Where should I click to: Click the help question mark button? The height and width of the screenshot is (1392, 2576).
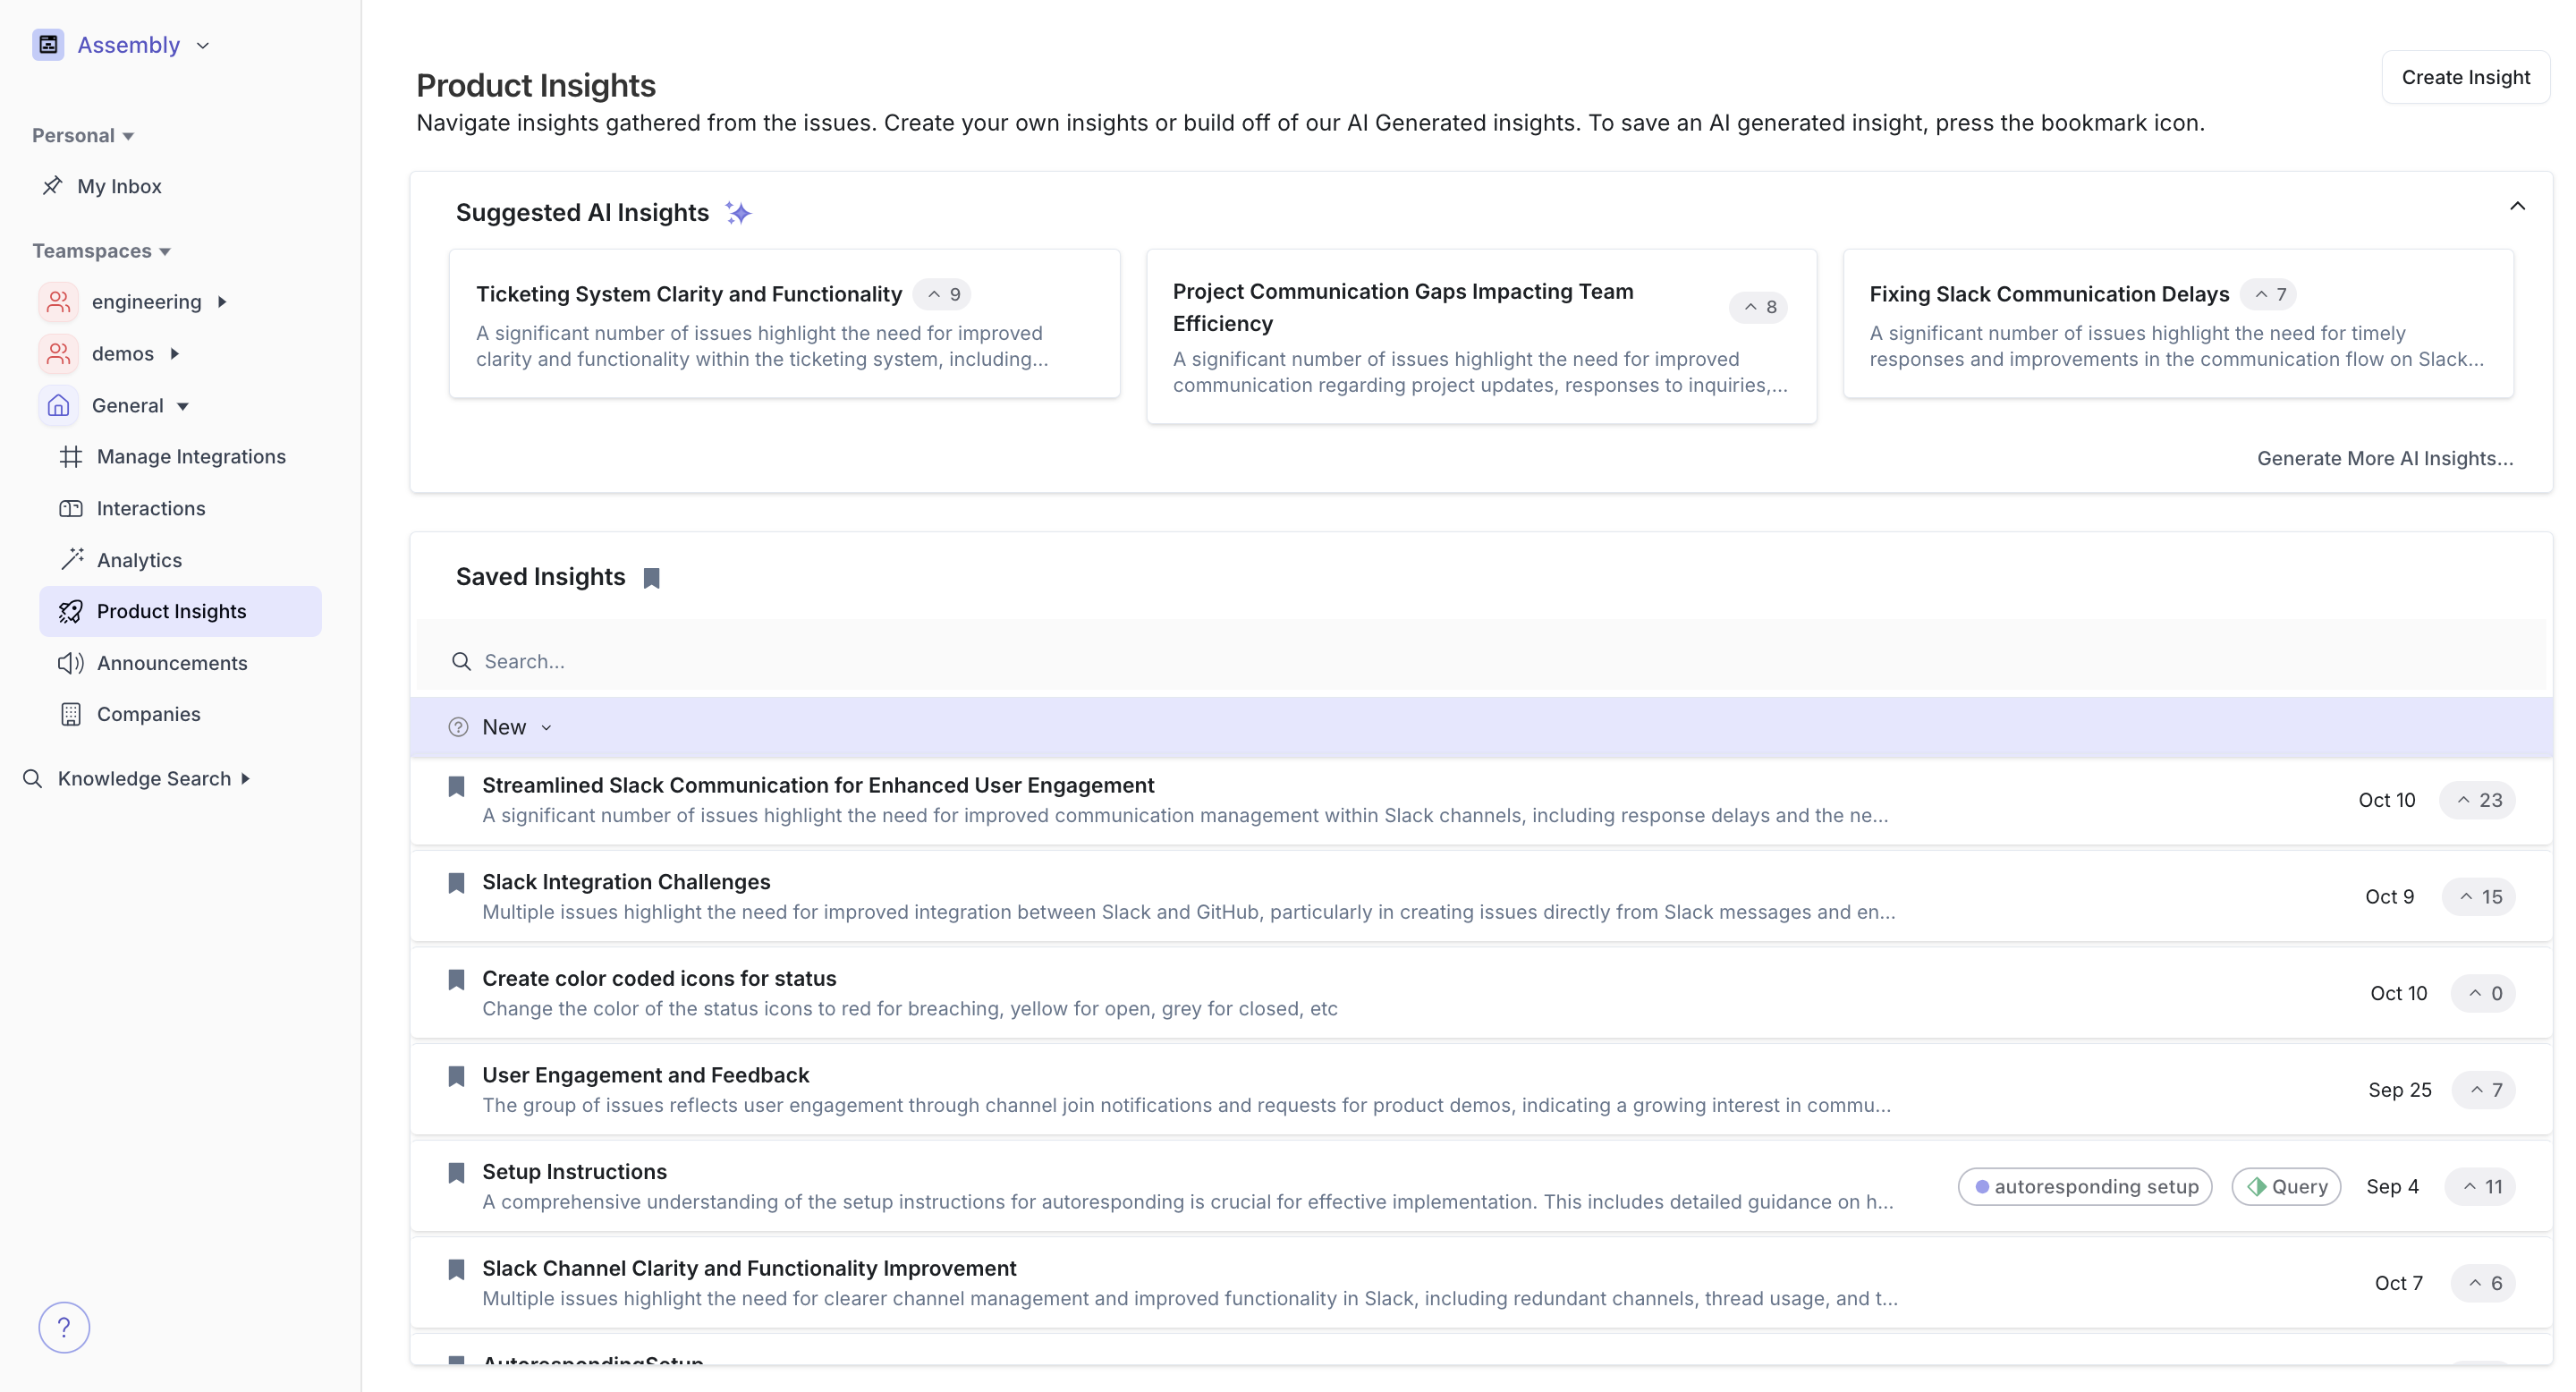(64, 1327)
